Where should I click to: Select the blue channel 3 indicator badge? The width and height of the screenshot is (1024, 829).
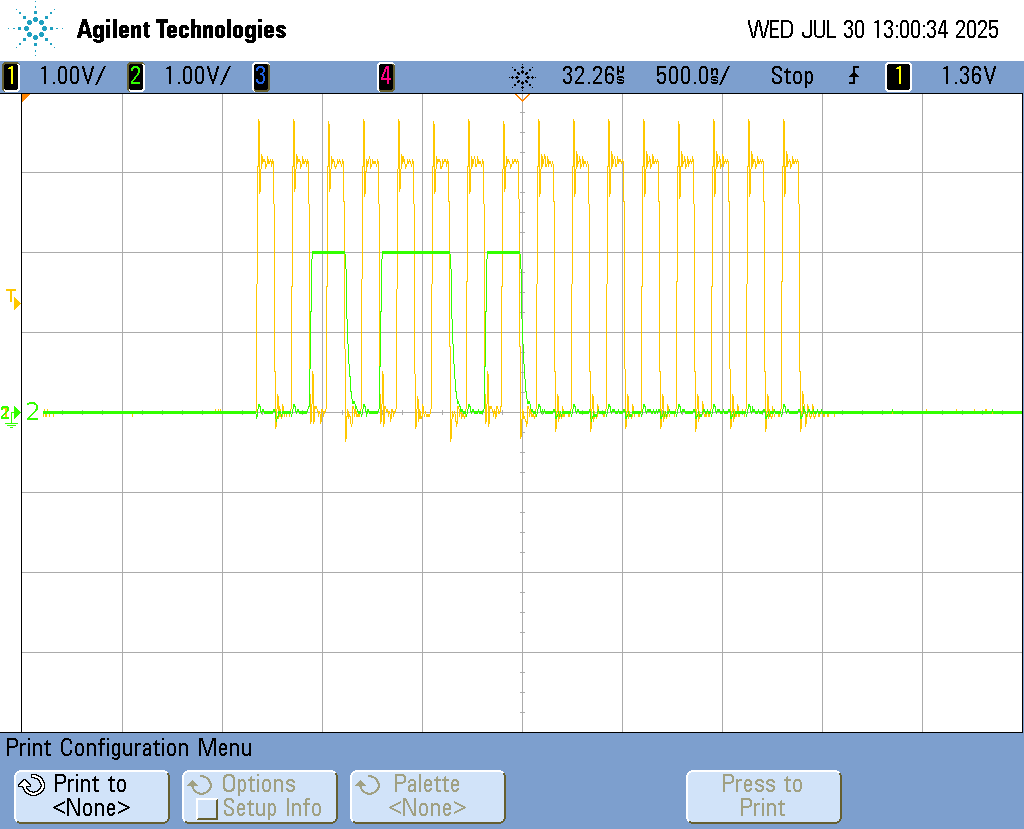pos(261,76)
